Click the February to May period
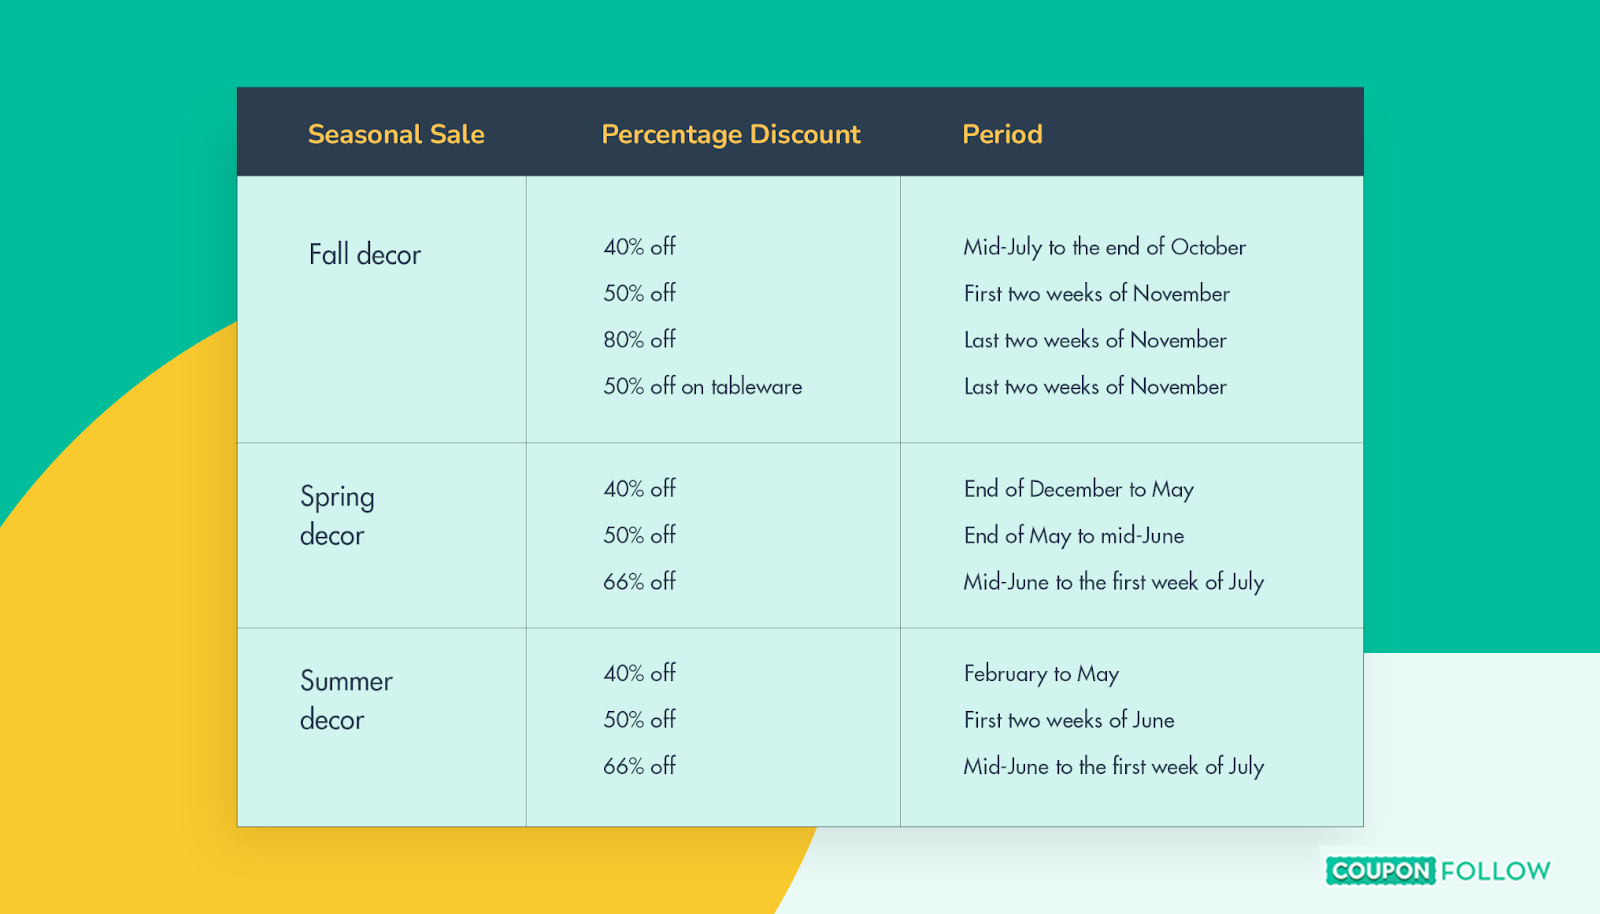 [x=1041, y=674]
